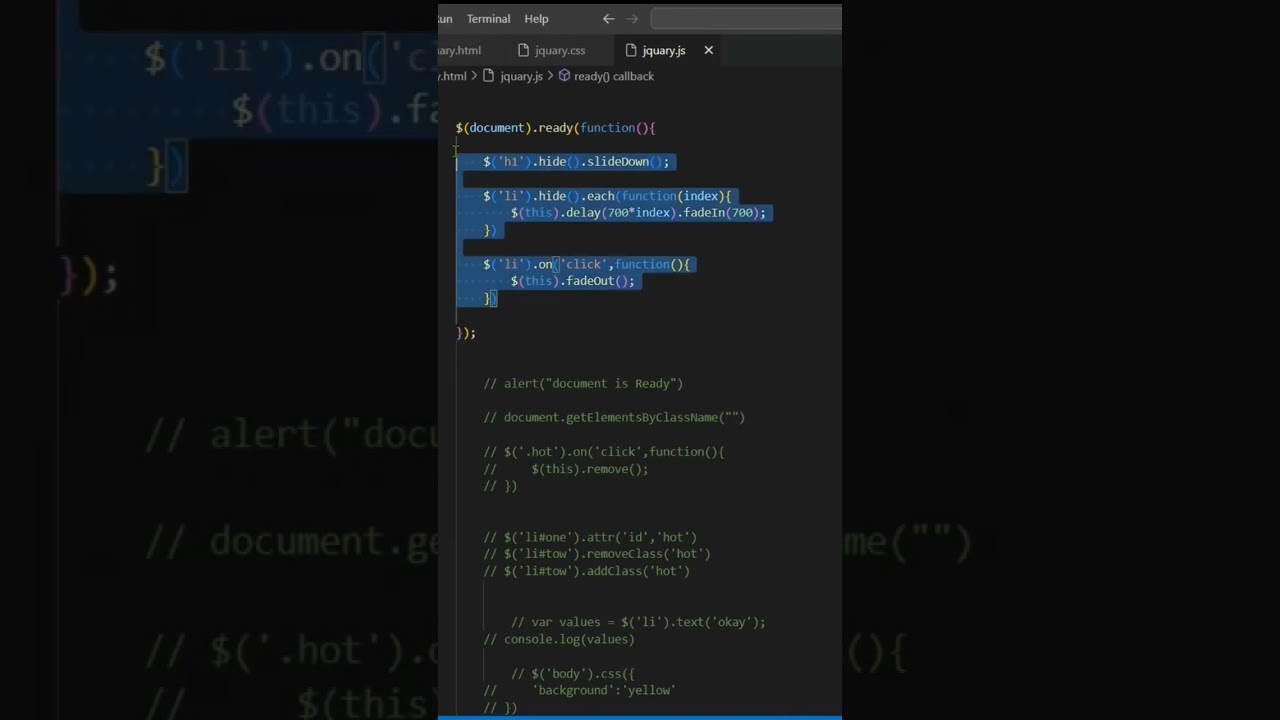Screen dimensions: 1280x720
Task: Click the $(this).remove(); comment line
Action: point(566,469)
